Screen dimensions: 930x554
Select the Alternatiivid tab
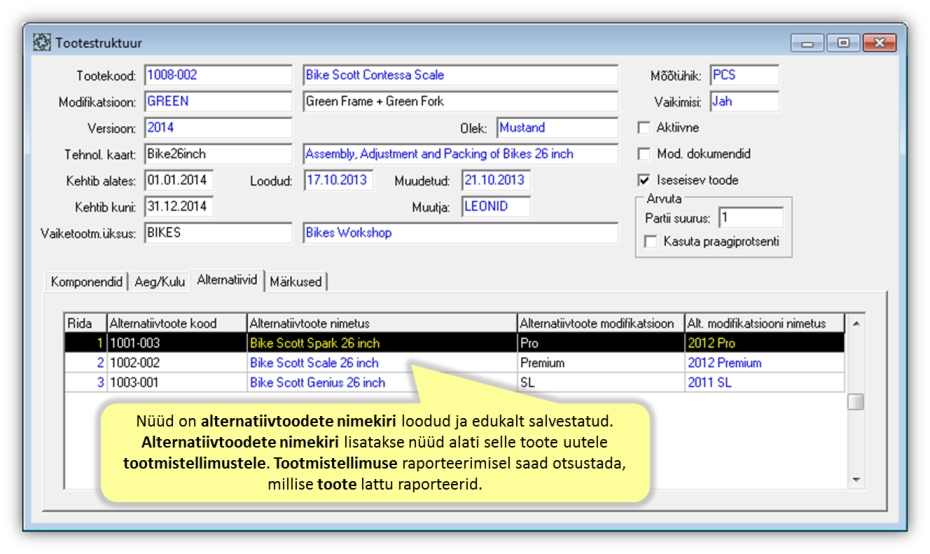pos(227,280)
